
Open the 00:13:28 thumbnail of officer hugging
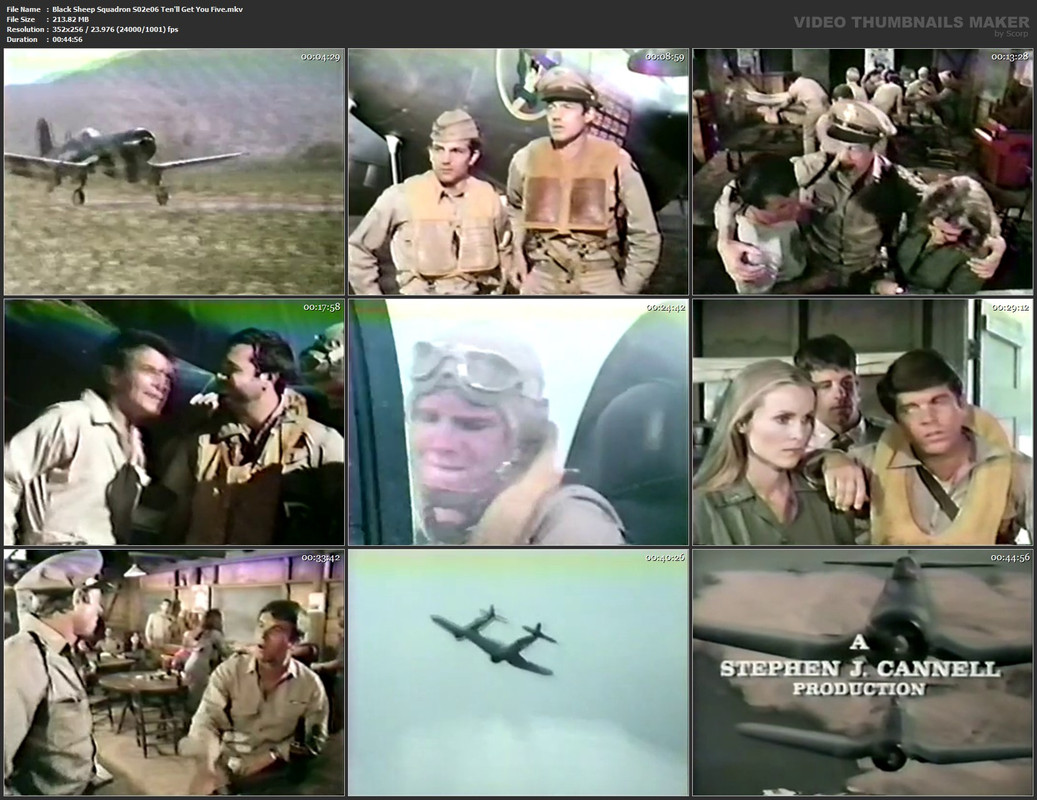[862, 172]
